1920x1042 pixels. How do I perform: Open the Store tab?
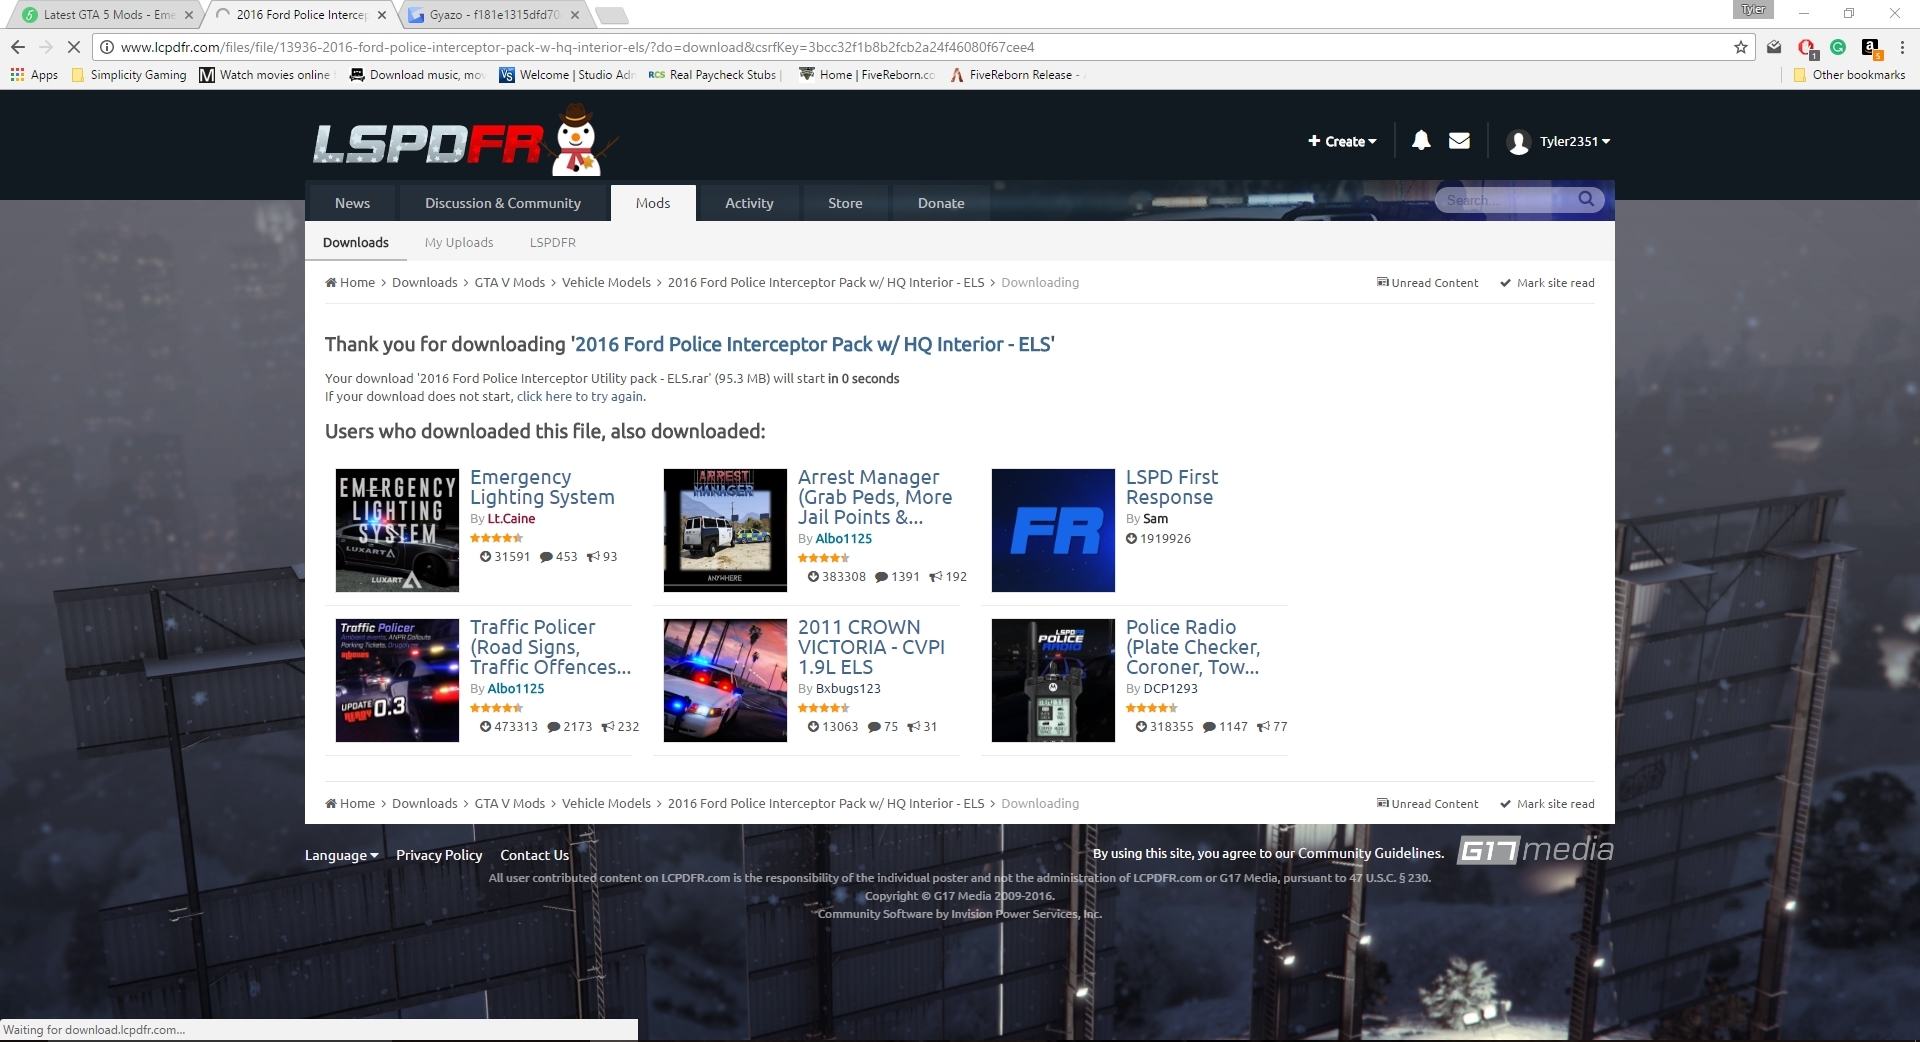[x=845, y=203]
